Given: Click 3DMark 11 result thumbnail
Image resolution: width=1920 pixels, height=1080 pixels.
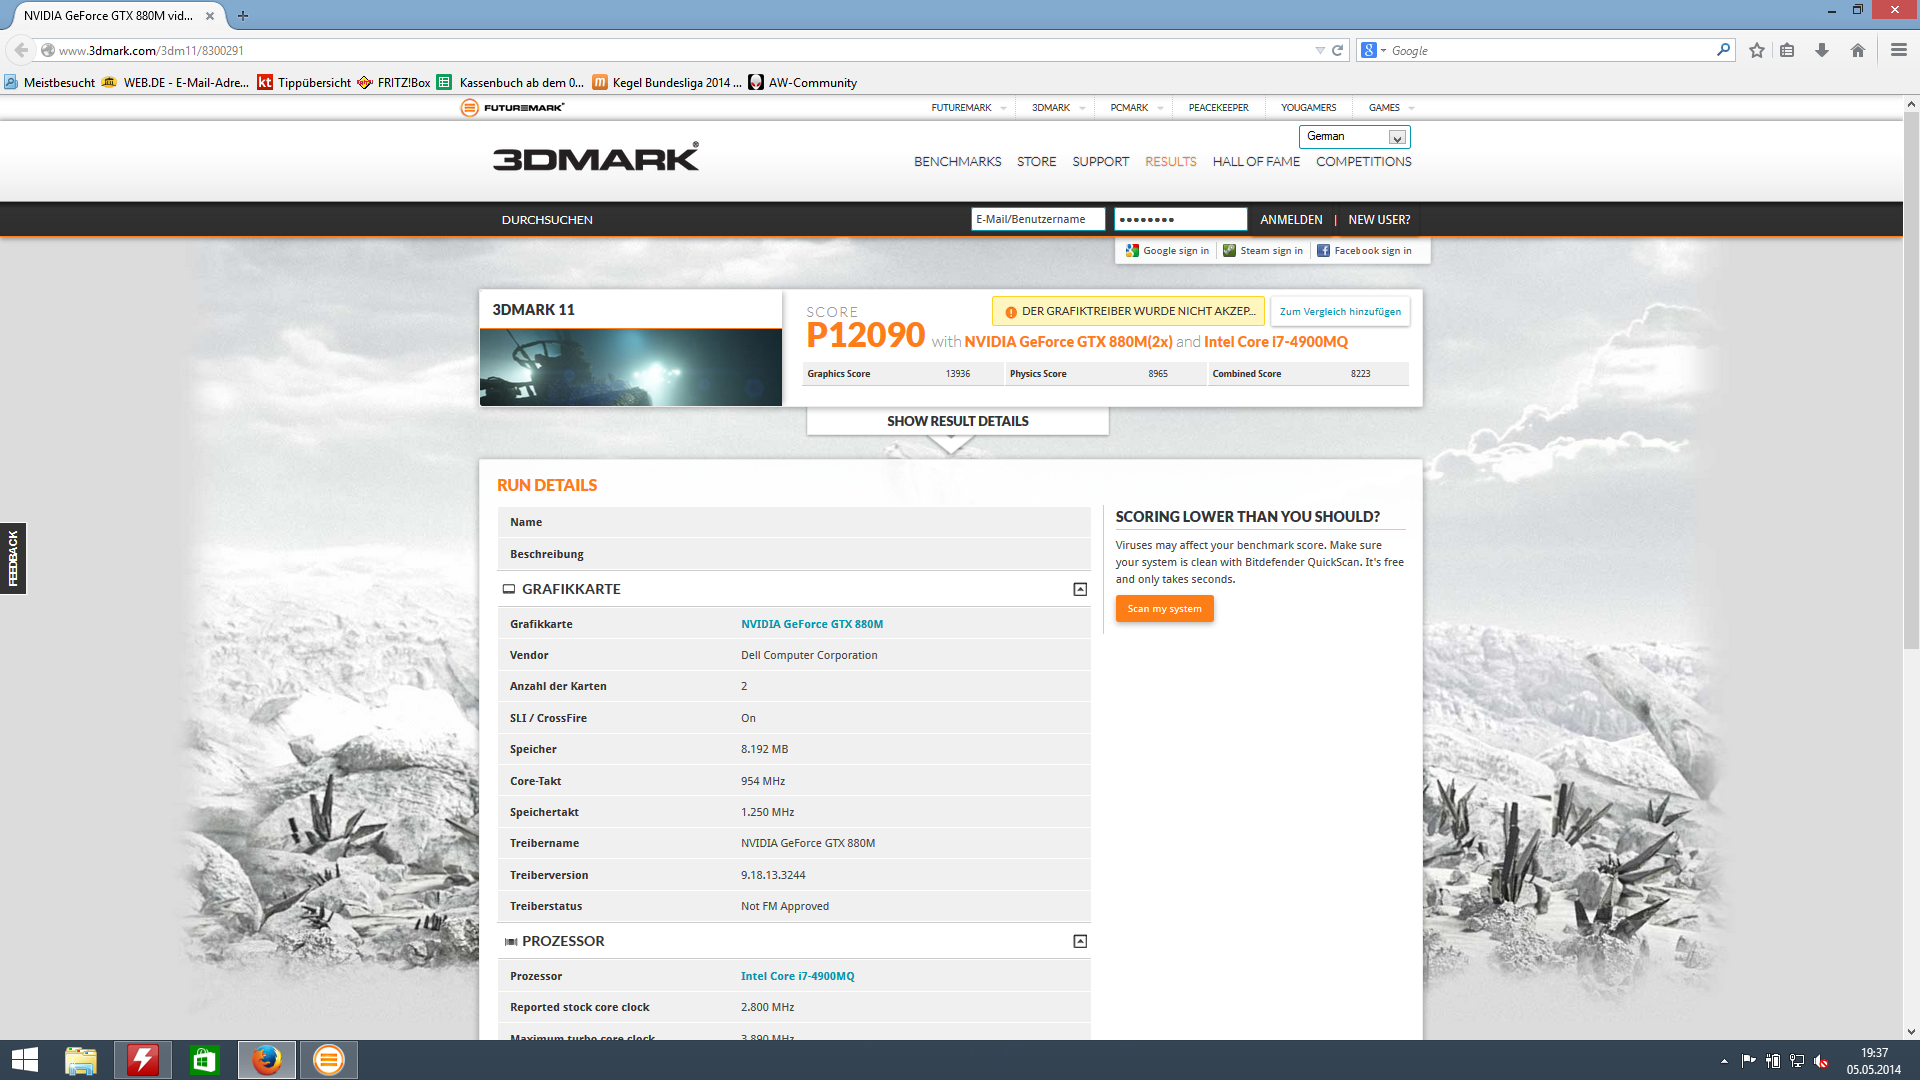Looking at the screenshot, I should click(x=630, y=367).
